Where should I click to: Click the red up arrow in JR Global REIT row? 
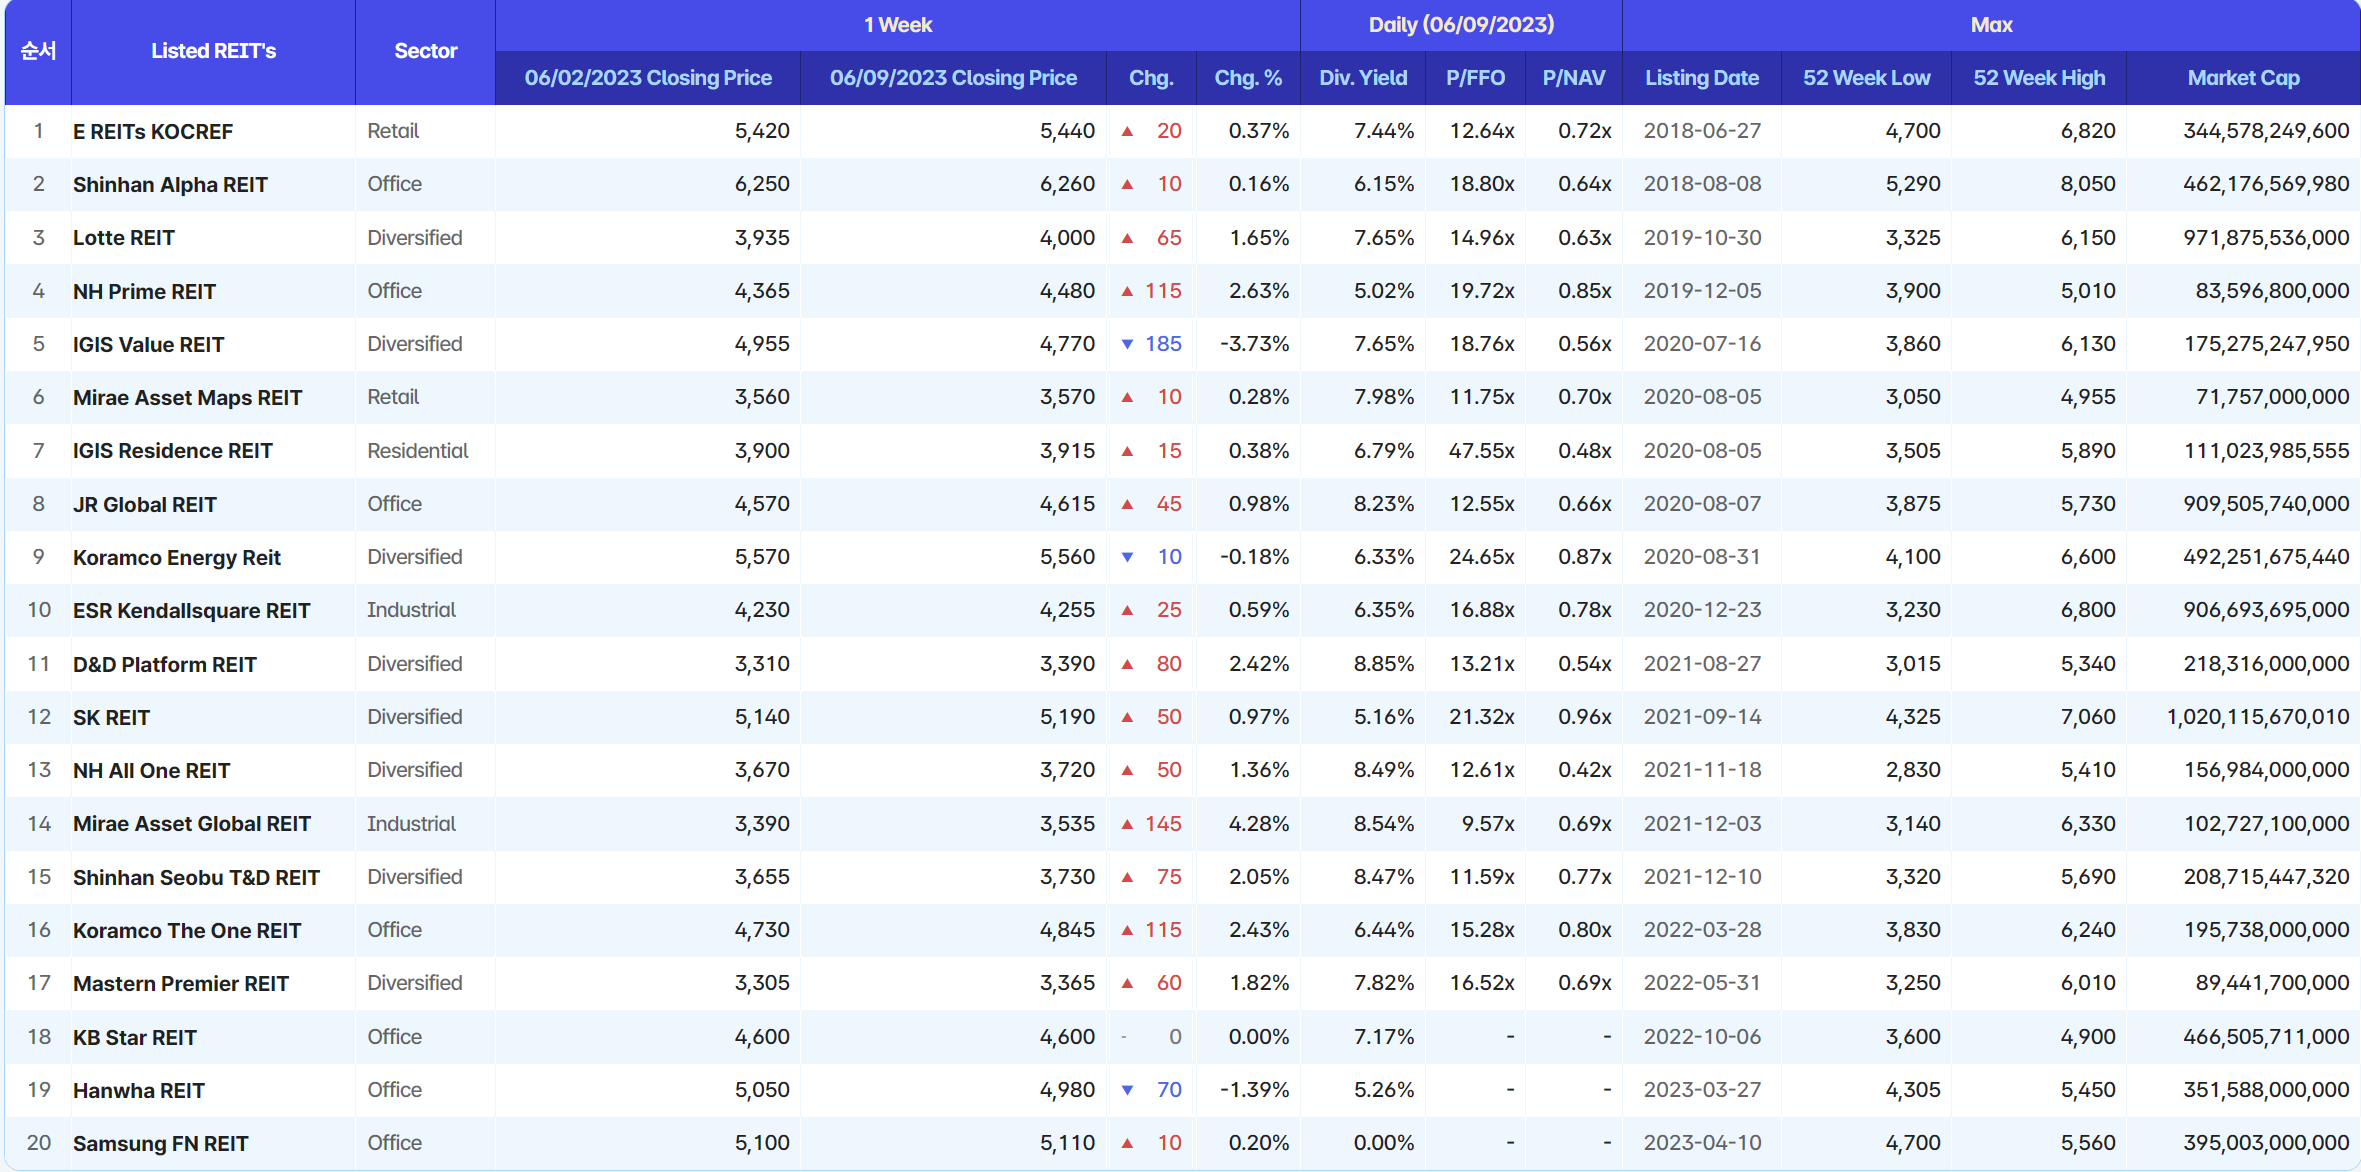pos(1127,504)
